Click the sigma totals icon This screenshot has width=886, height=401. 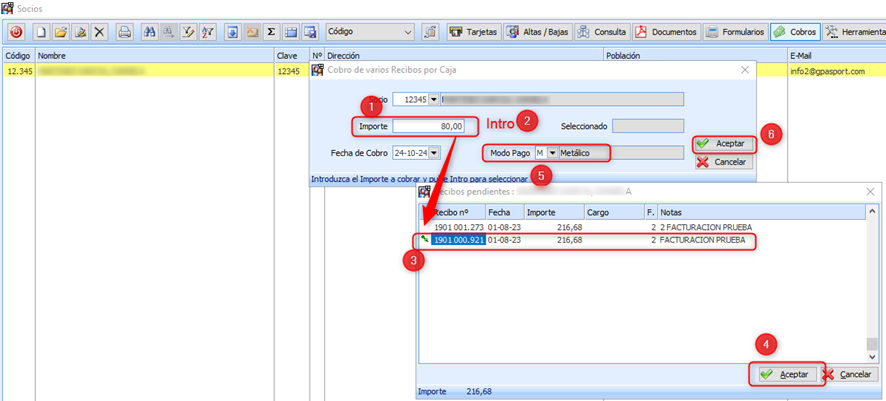[271, 32]
